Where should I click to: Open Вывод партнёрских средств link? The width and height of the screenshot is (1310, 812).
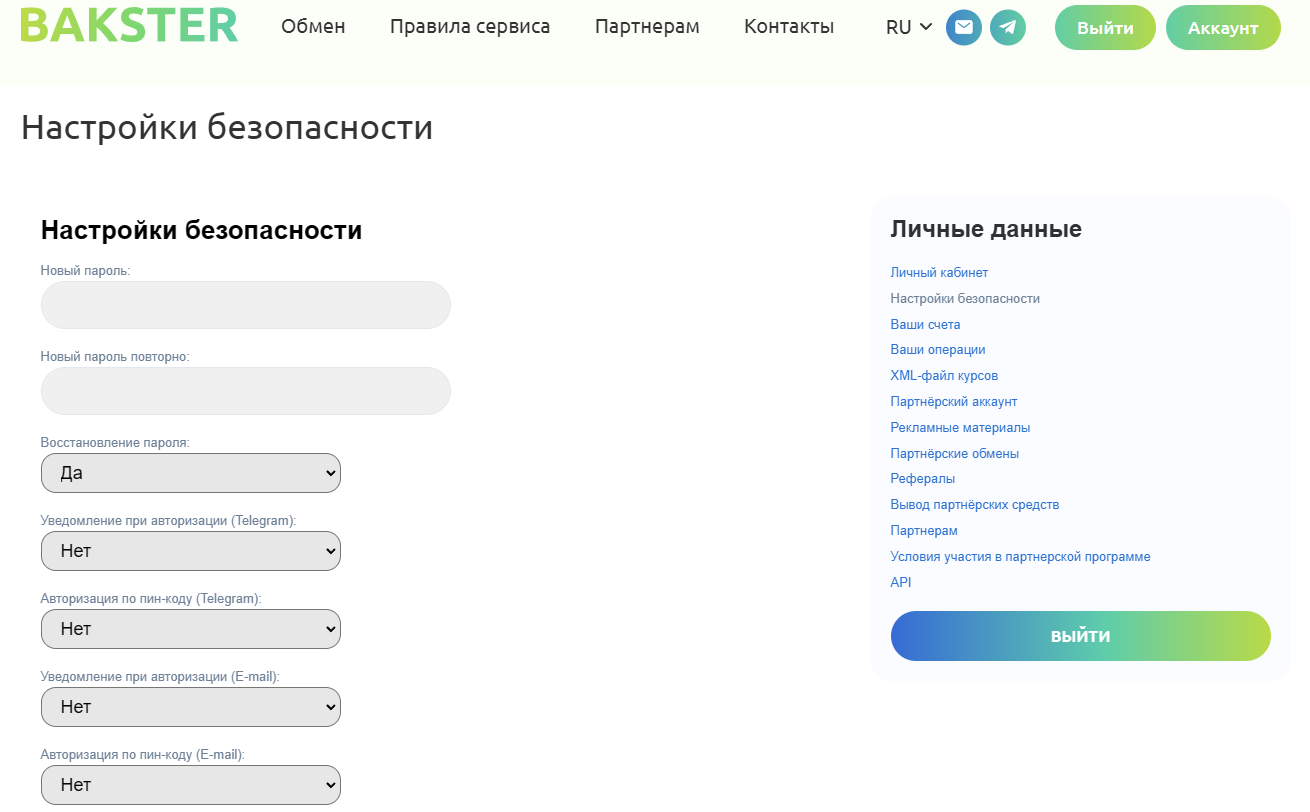tap(974, 505)
